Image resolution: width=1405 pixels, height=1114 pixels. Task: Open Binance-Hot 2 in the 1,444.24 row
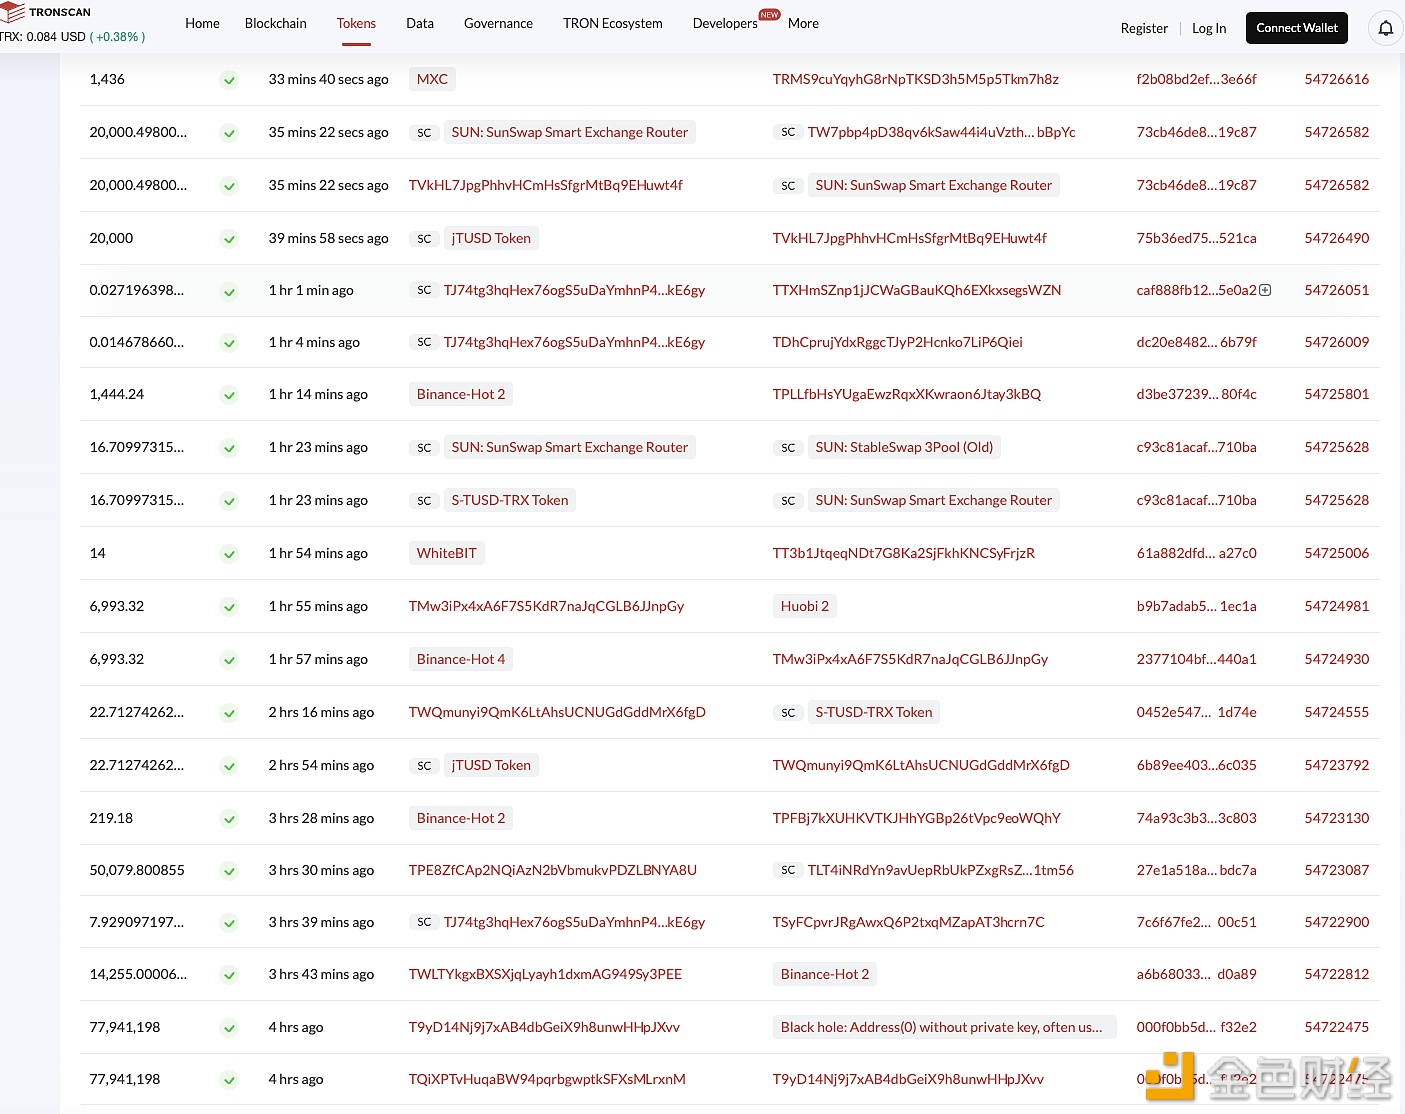click(461, 394)
